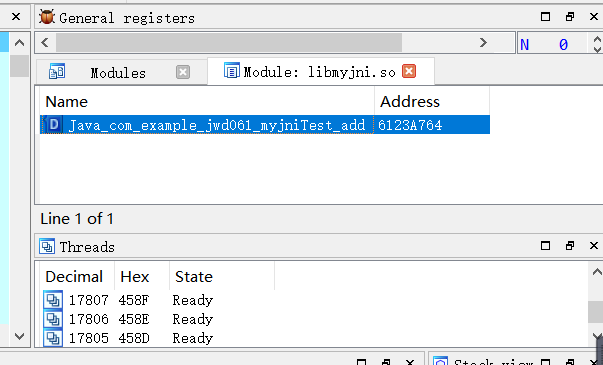The image size is (603, 365).
Task: Click the N flag value stepper
Action: (597, 44)
